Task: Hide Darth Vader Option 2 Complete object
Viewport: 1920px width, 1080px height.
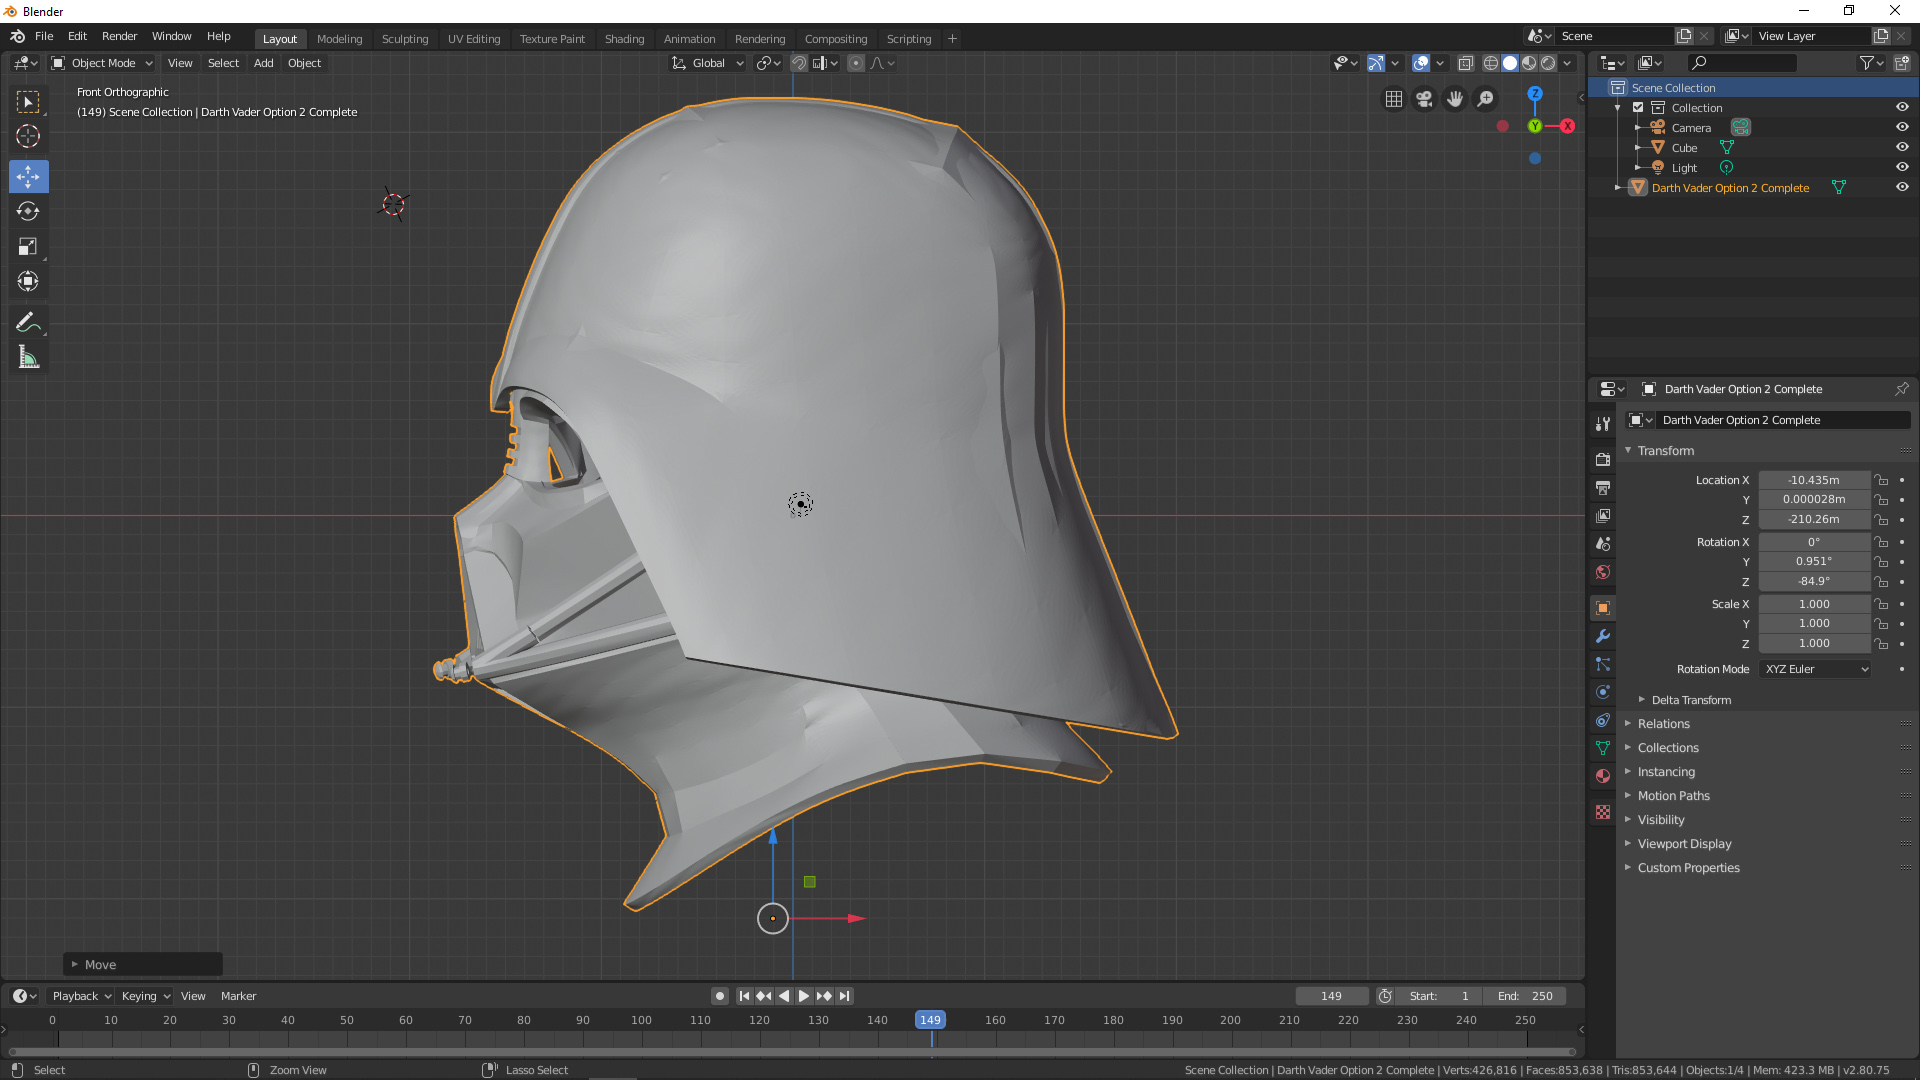Action: pos(1902,187)
